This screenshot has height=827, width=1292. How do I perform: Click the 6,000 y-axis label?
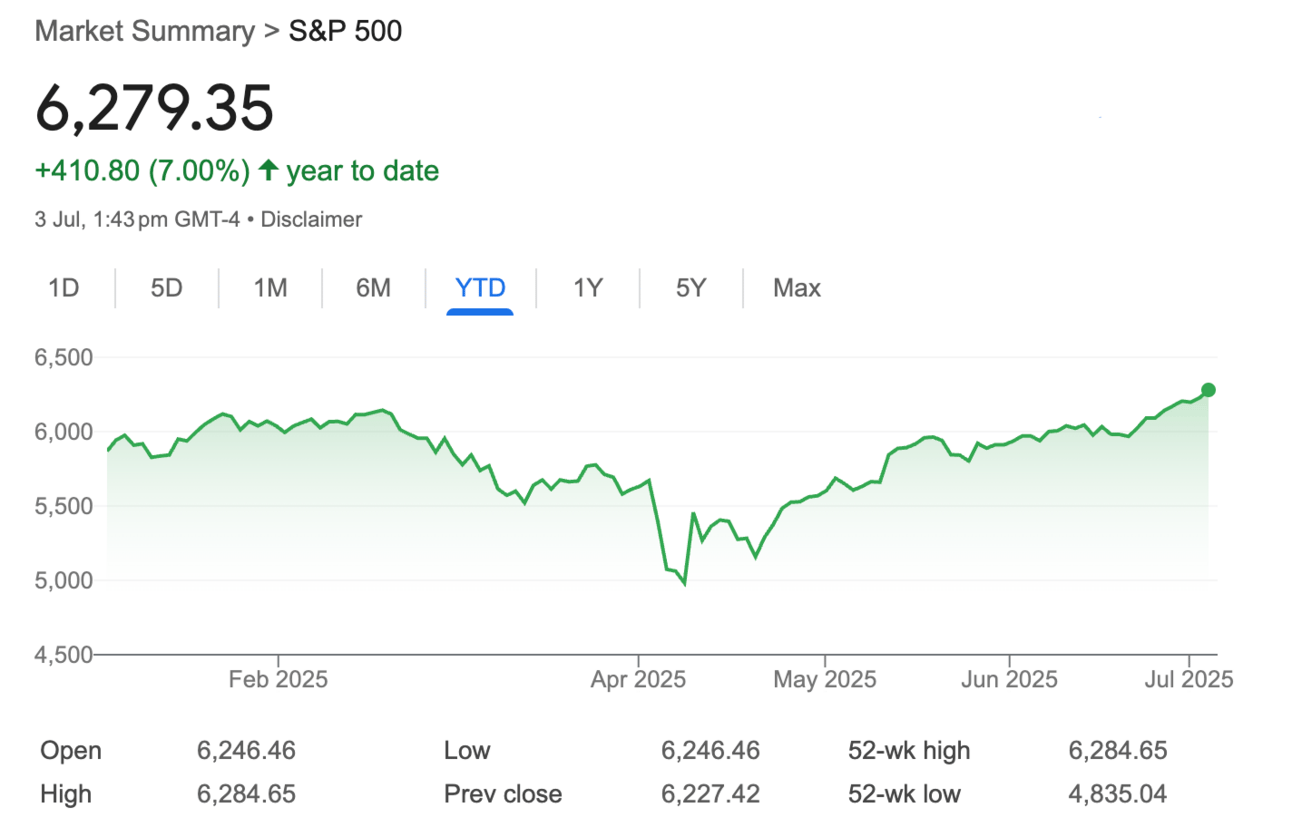[x=64, y=432]
